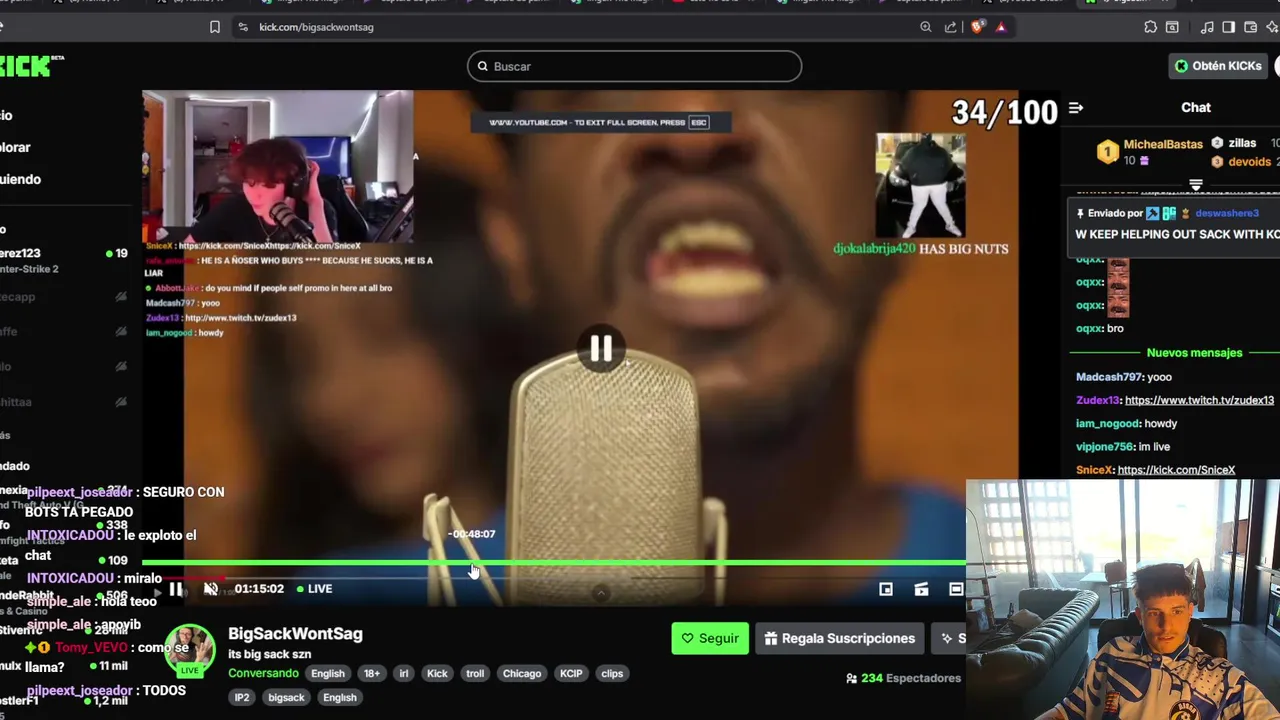Click the 234 Espectadores viewer count
Image resolution: width=1280 pixels, height=720 pixels.
(x=903, y=678)
